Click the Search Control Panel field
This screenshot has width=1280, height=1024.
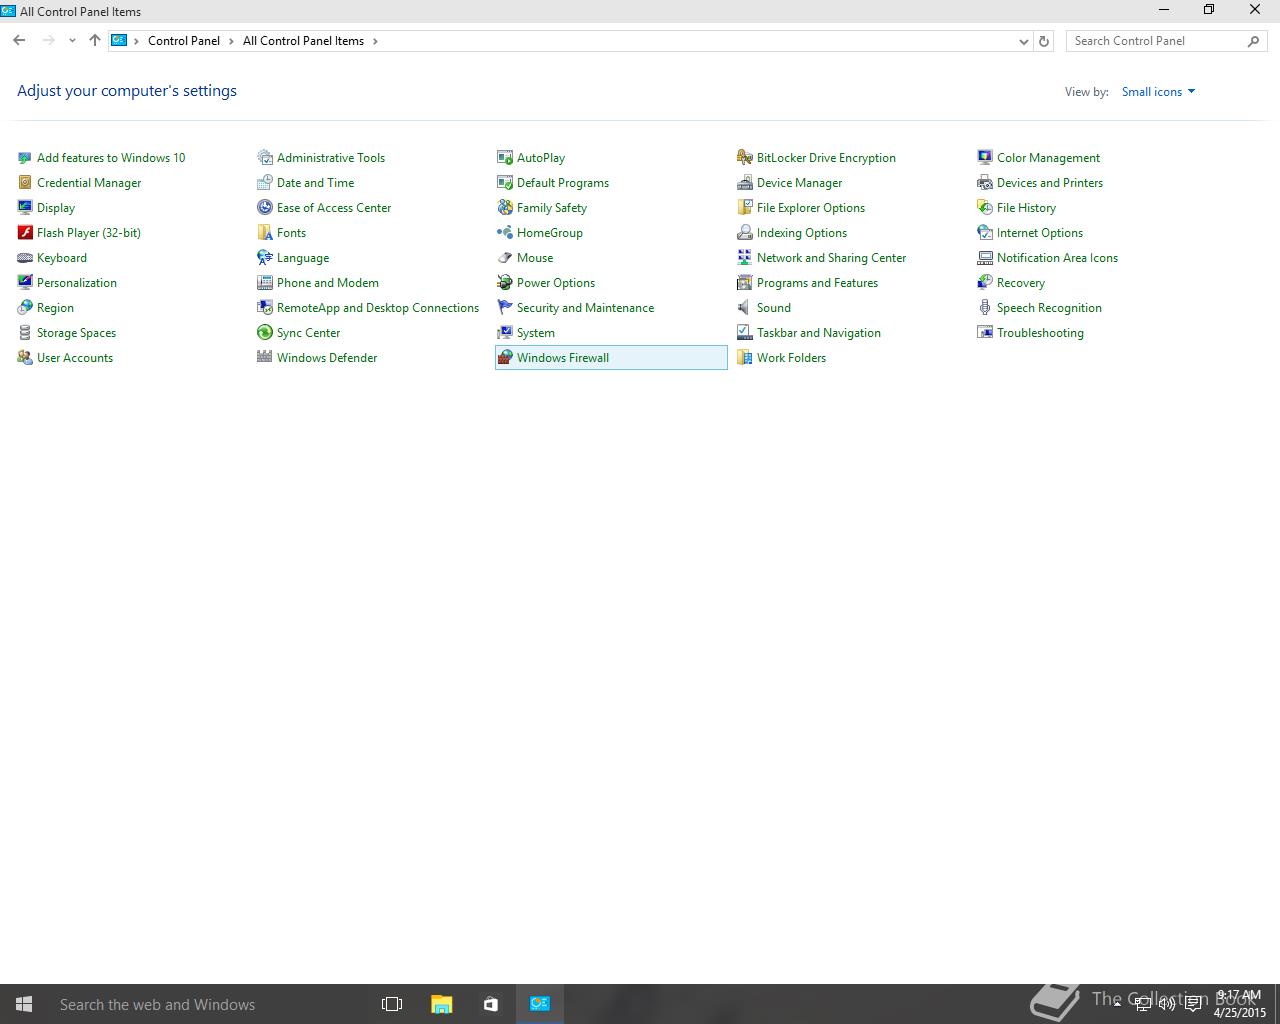(x=1166, y=41)
